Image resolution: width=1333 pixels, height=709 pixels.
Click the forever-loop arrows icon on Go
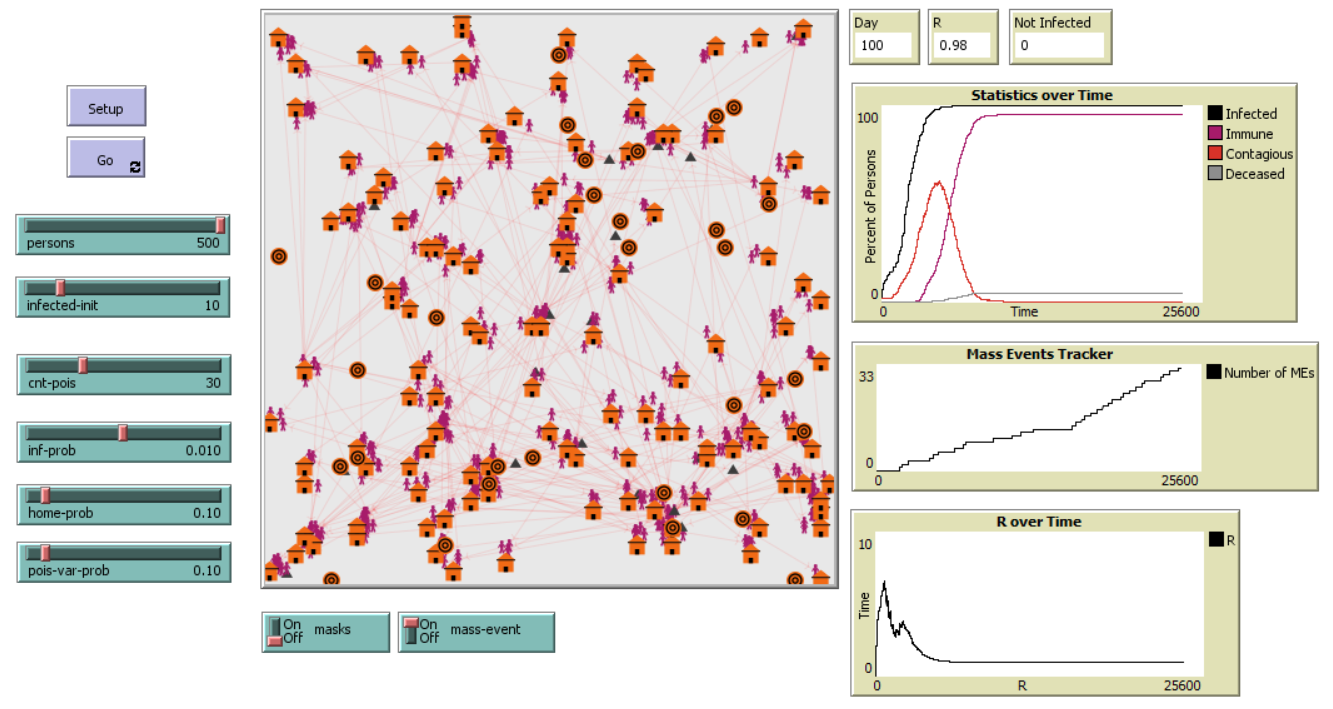pos(135,168)
